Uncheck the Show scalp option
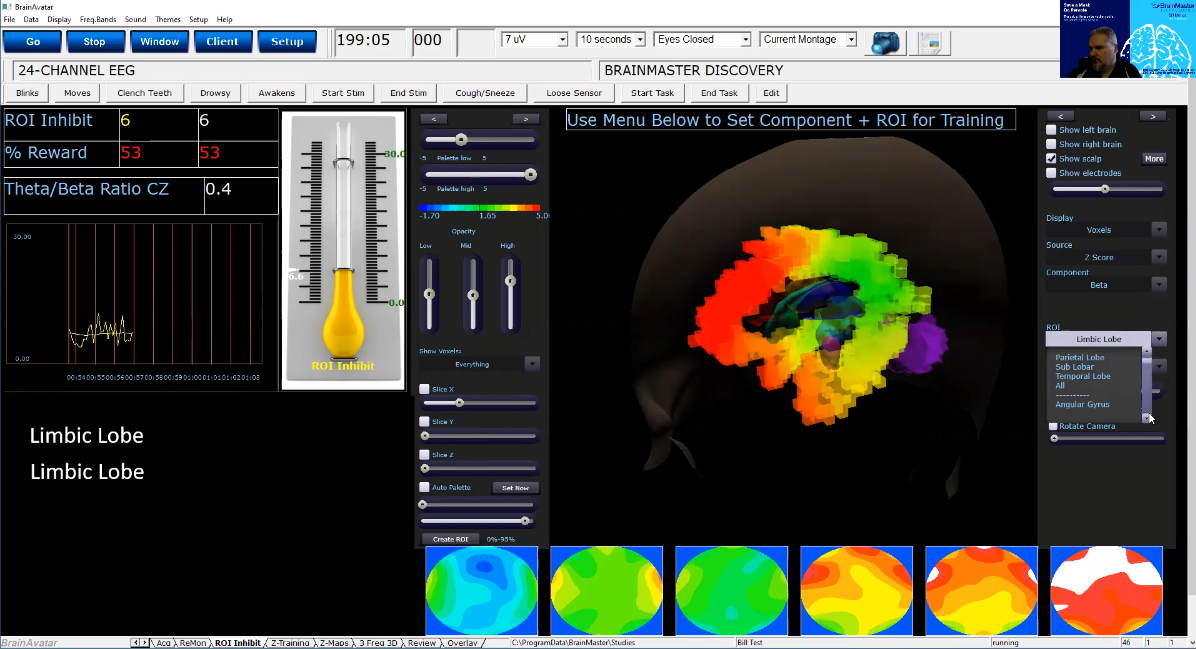Image resolution: width=1196 pixels, height=649 pixels. coord(1051,158)
